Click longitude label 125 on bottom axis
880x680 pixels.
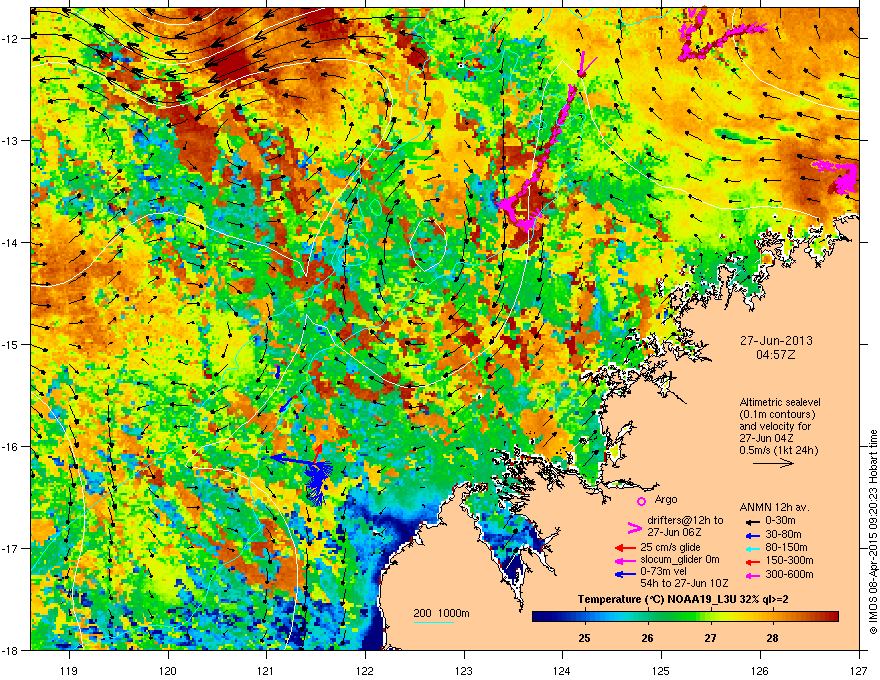[x=661, y=670]
